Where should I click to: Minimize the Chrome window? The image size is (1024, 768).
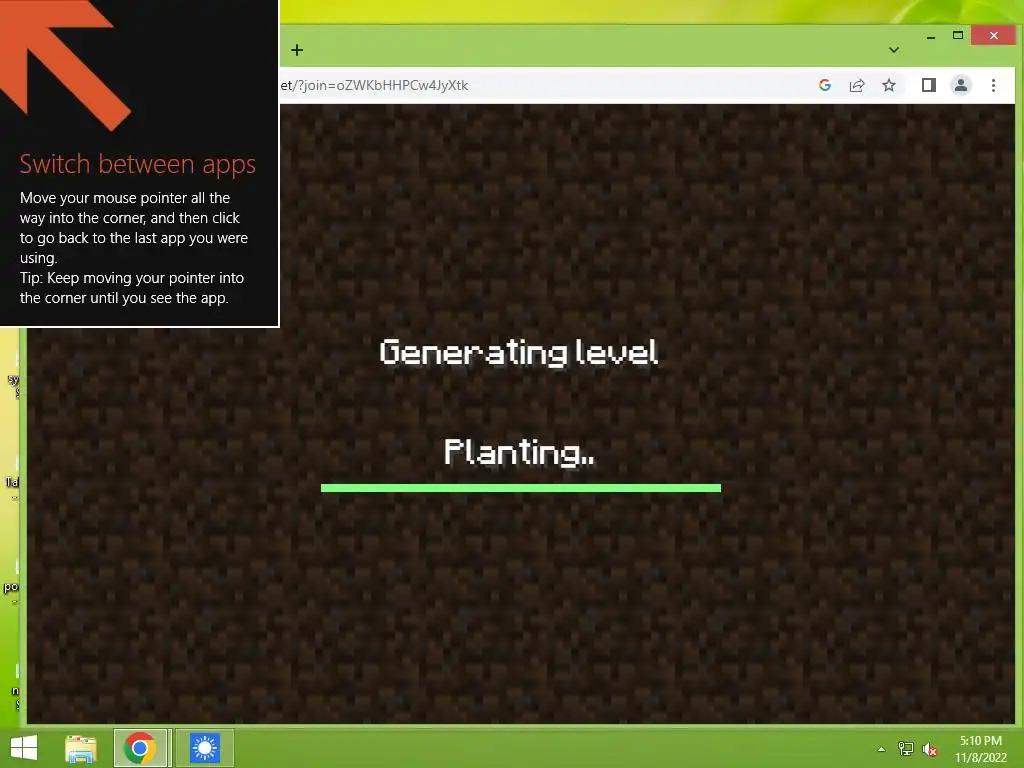tap(931, 37)
